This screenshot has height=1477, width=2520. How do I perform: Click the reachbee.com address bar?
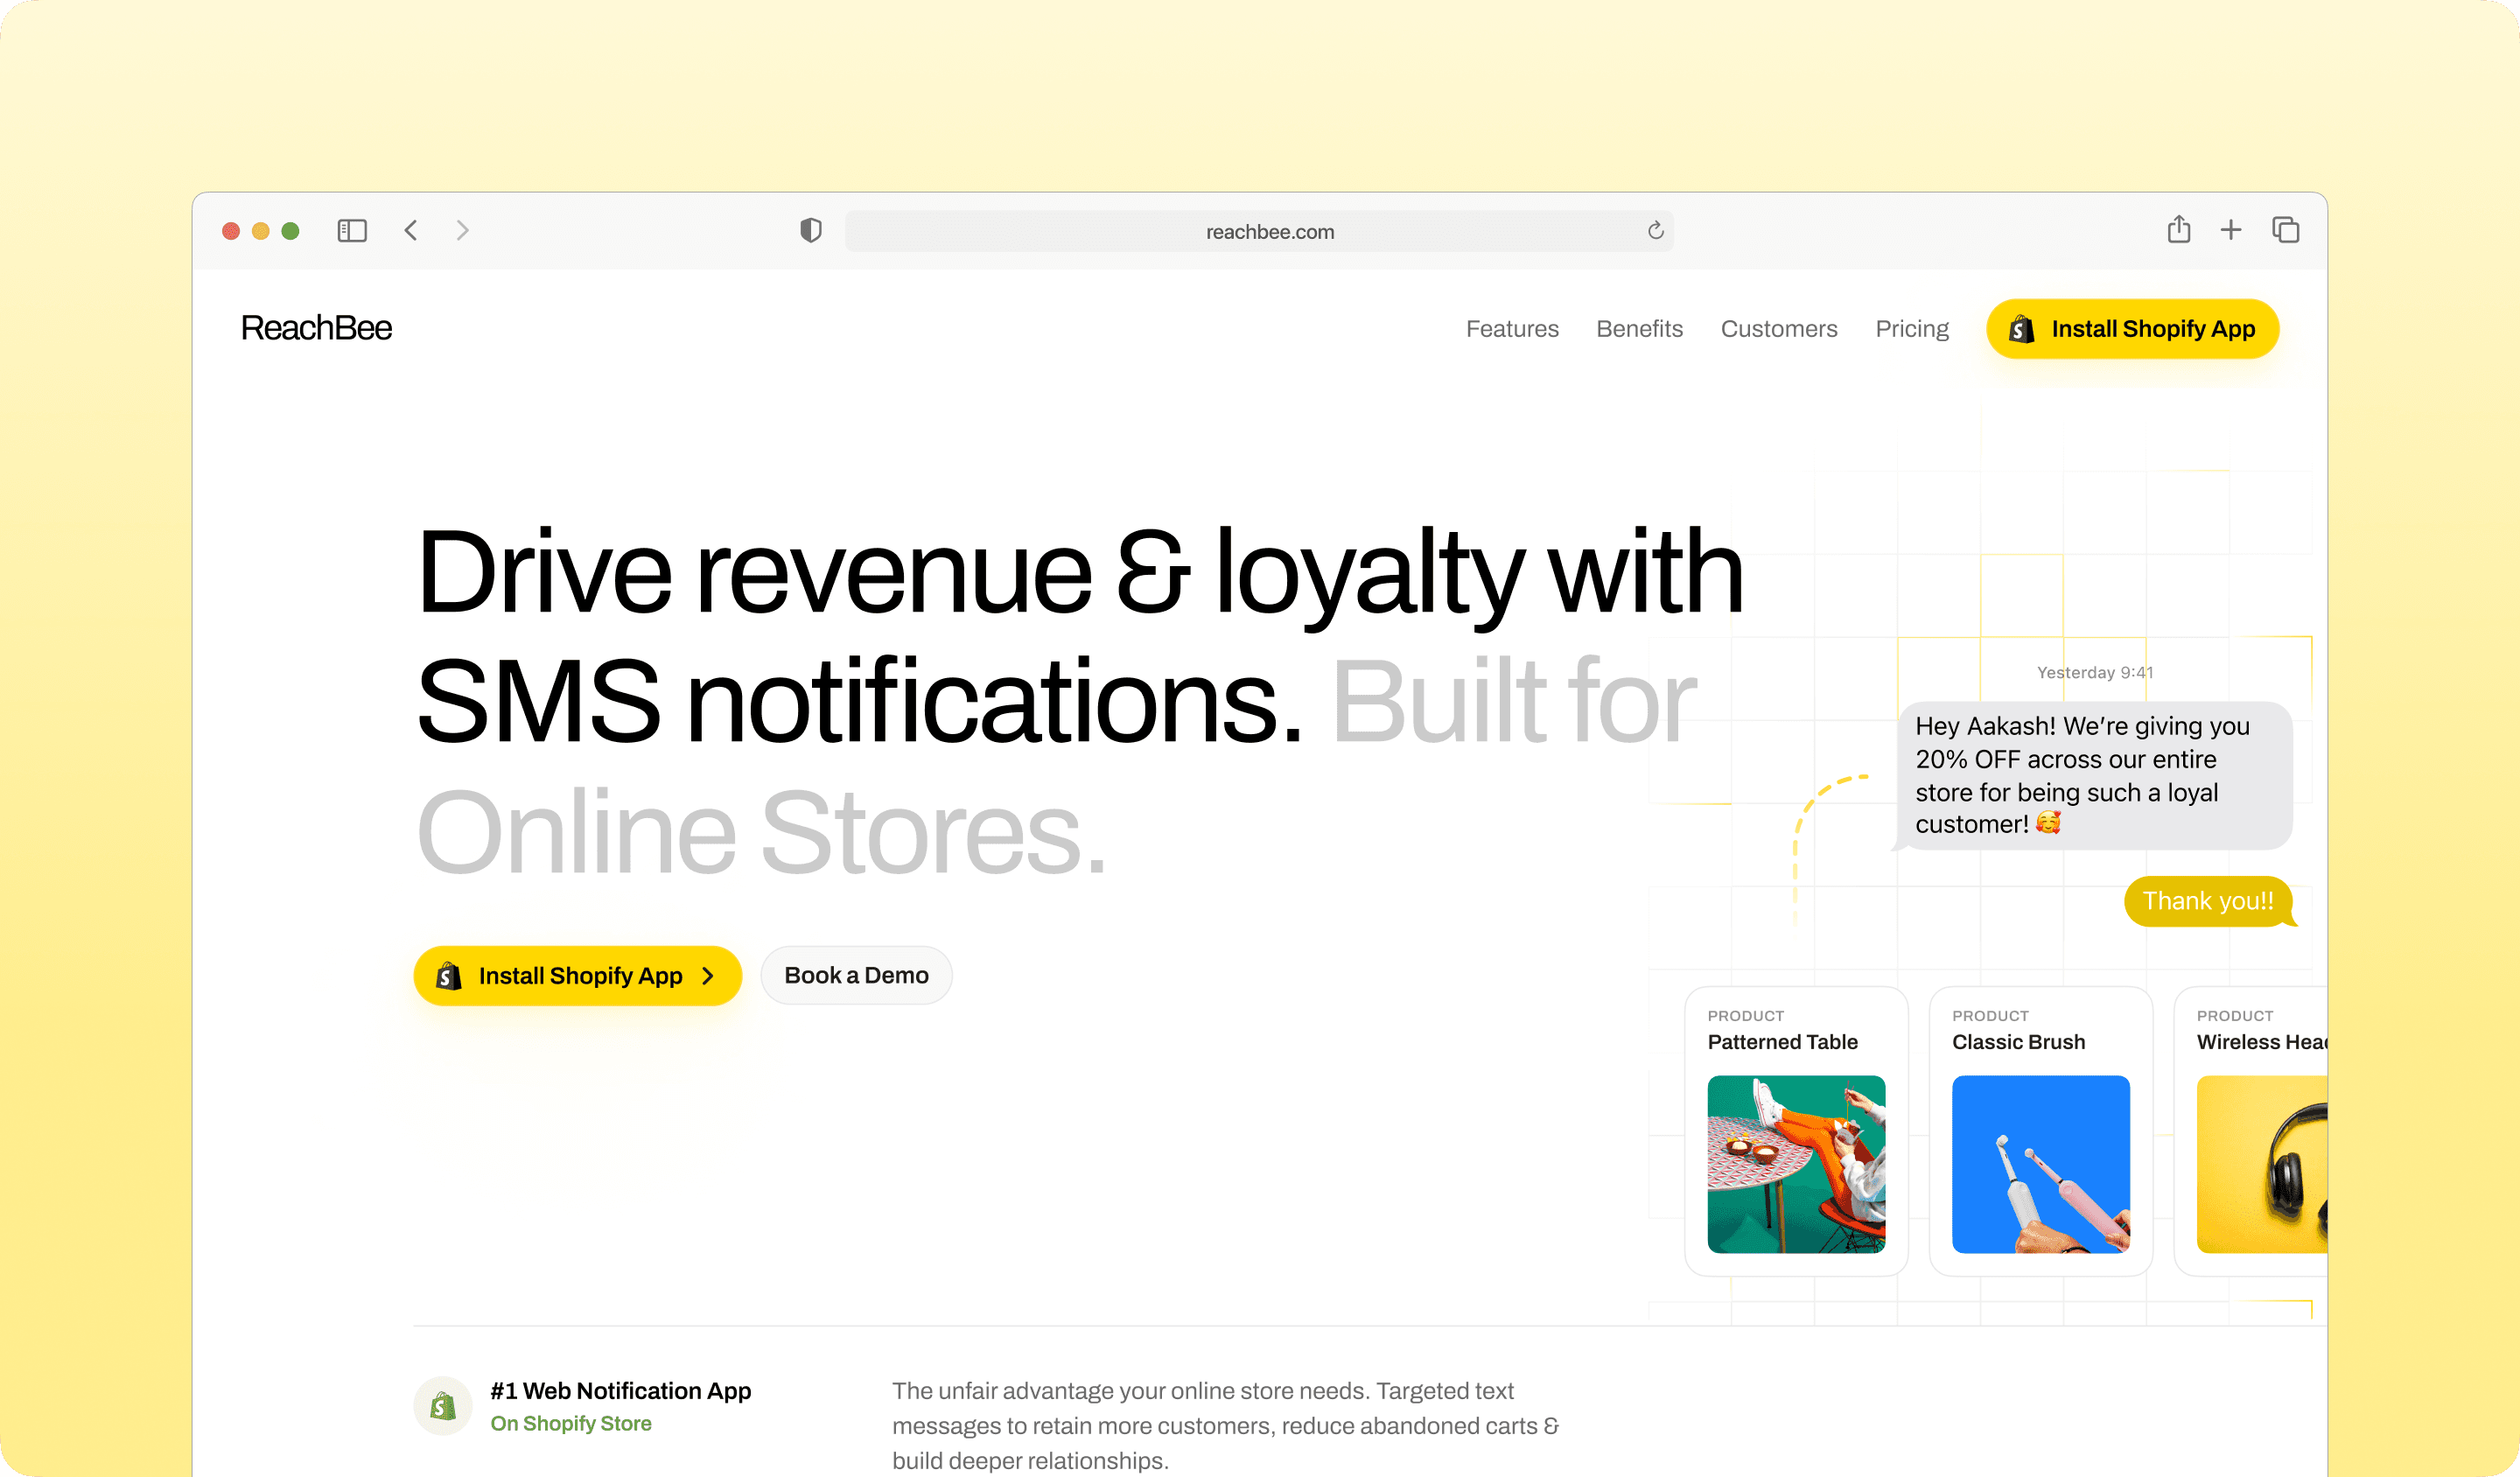coord(1259,231)
